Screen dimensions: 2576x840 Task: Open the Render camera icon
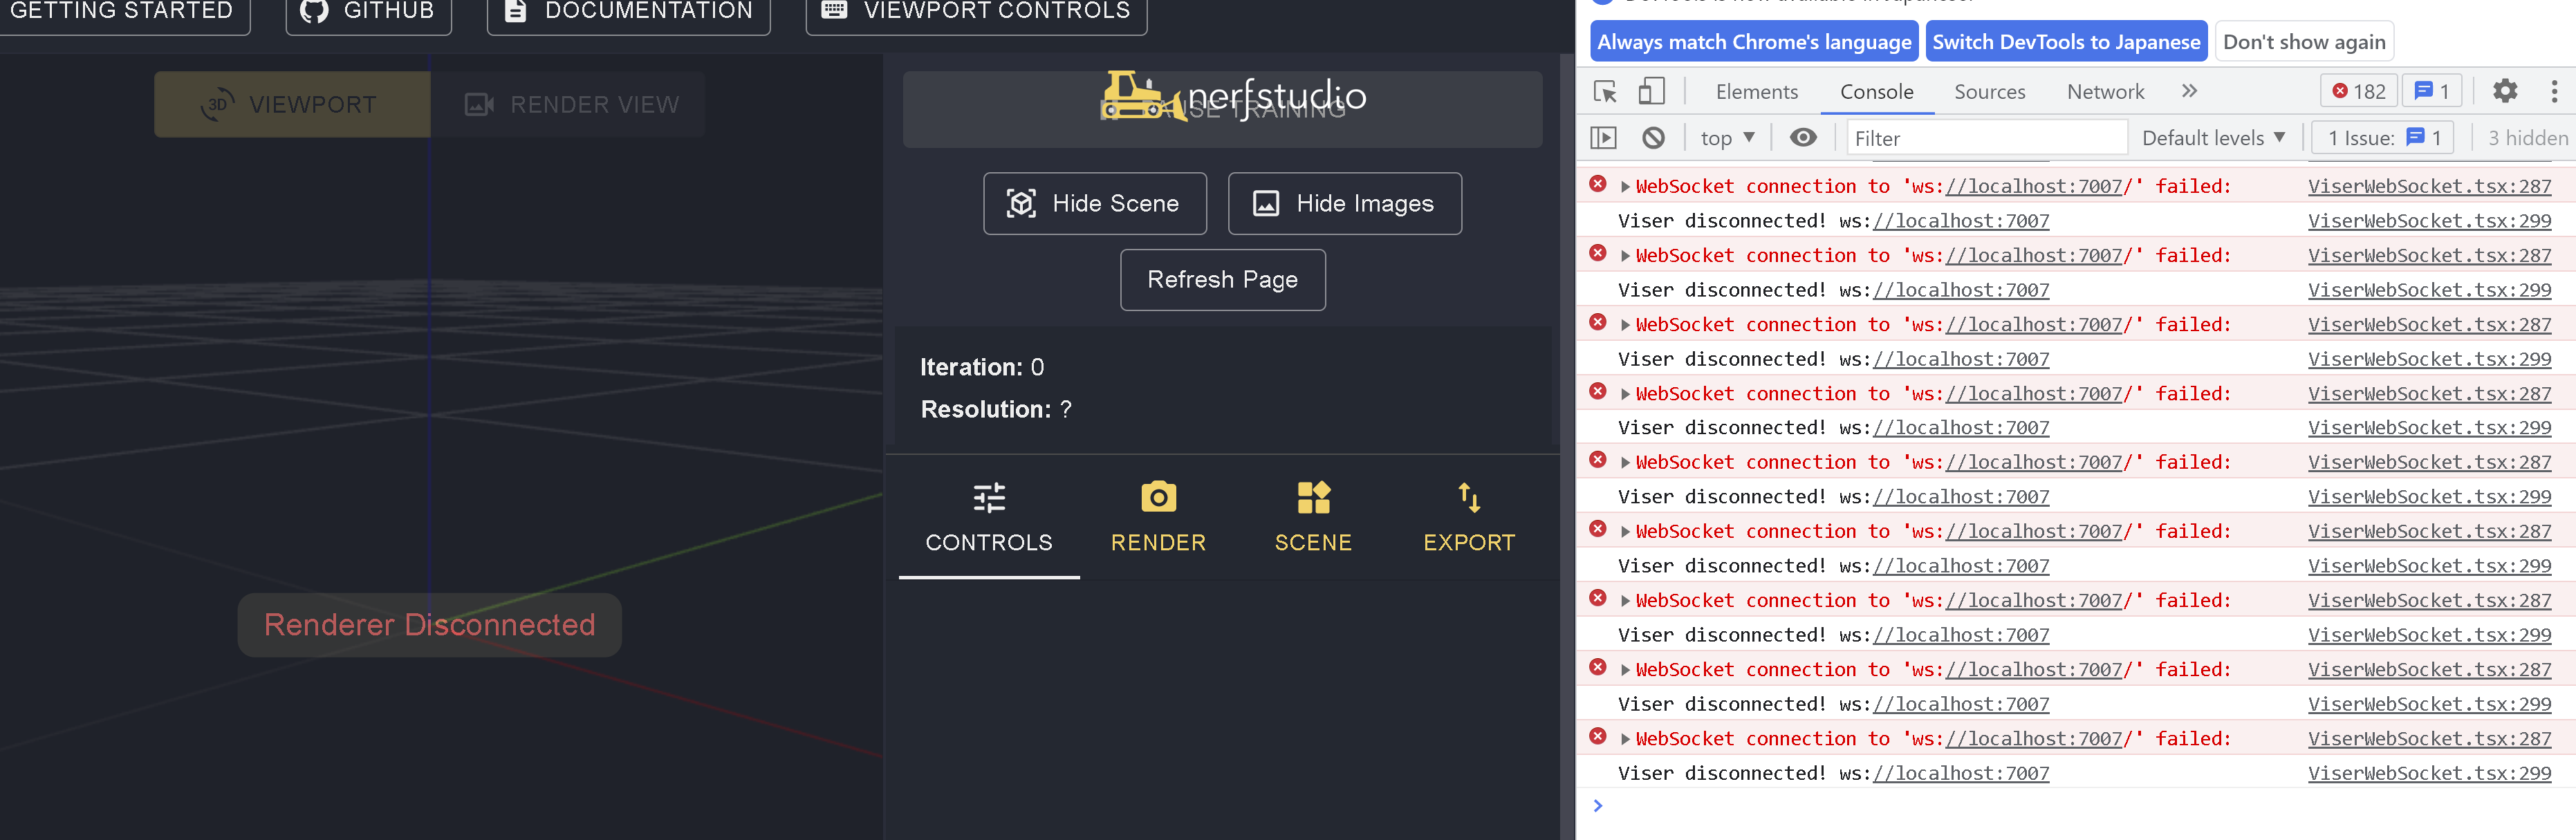coord(1157,496)
